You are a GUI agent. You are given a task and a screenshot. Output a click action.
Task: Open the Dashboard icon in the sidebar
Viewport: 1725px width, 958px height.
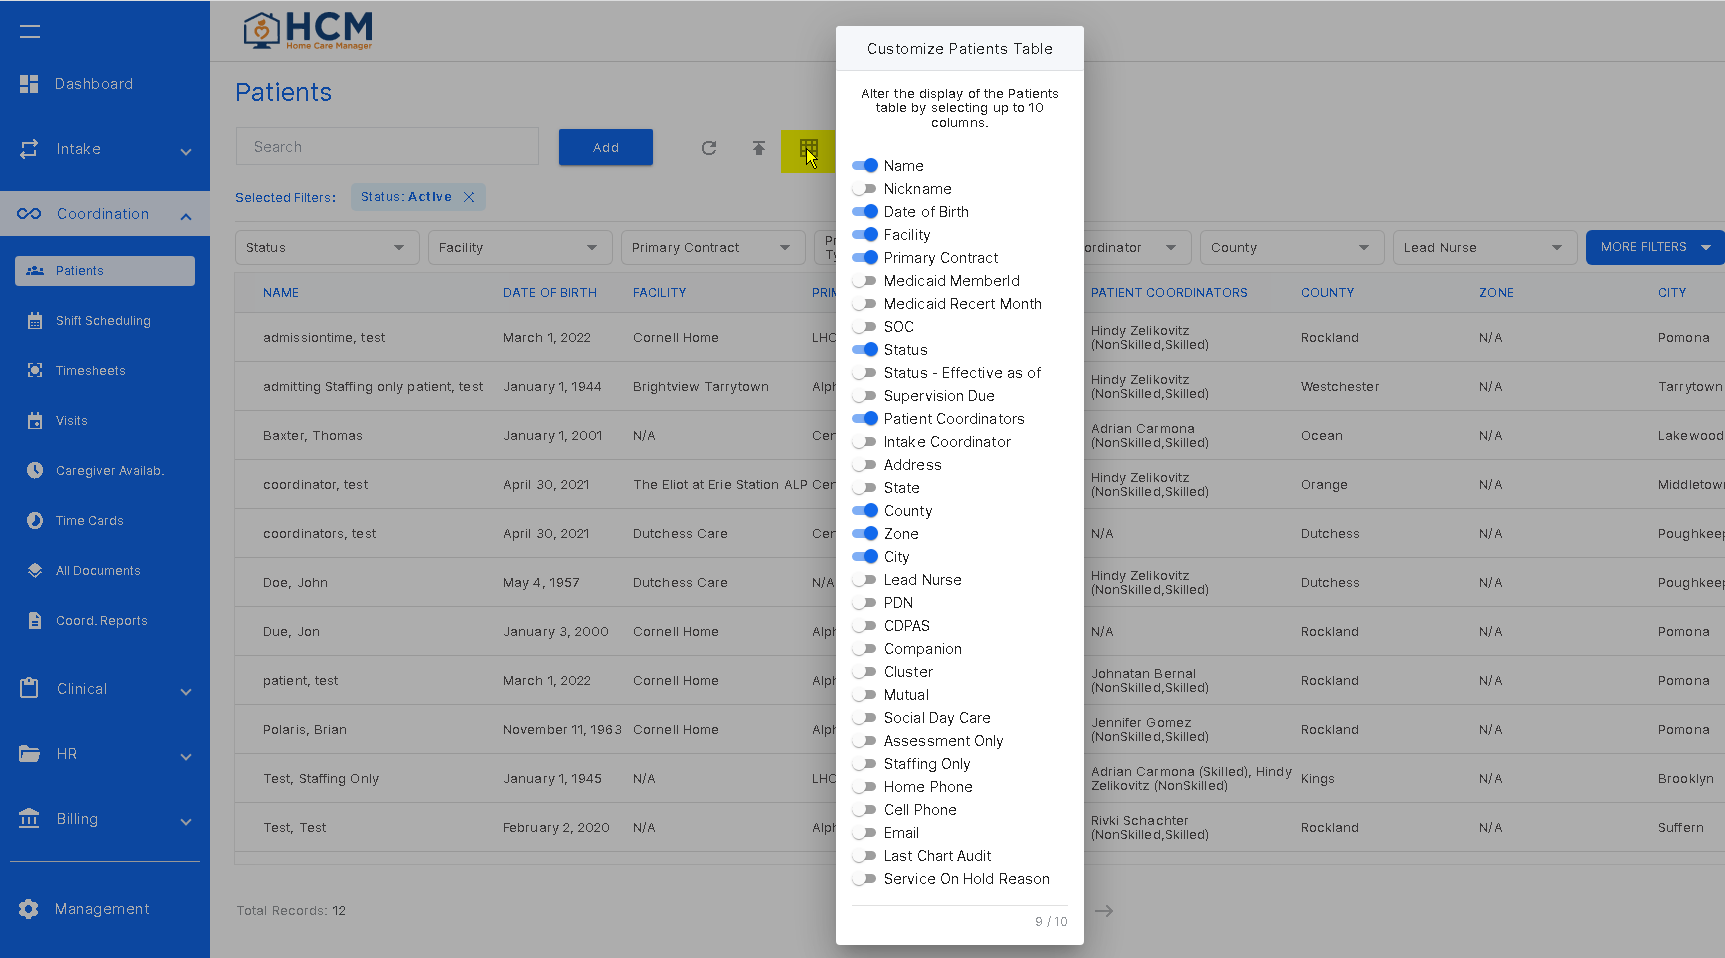click(x=29, y=84)
